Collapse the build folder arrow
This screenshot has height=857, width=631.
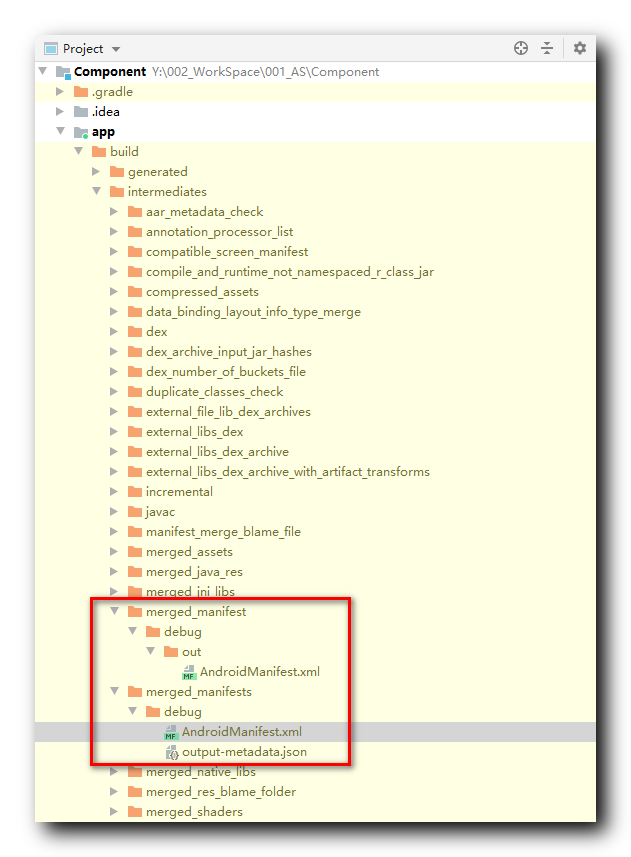(79, 151)
